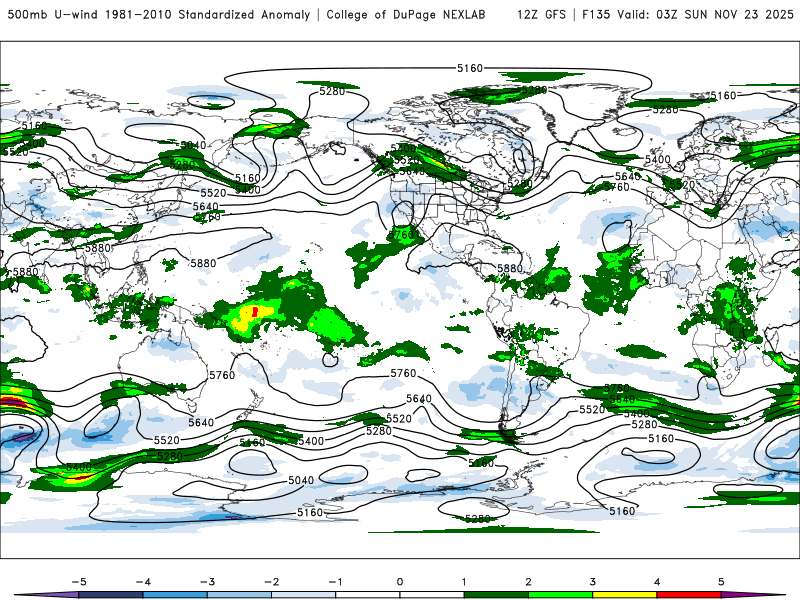The width and height of the screenshot is (800, 600).
Task: Click the 1 colorbar scale label
Action: [x=464, y=582]
